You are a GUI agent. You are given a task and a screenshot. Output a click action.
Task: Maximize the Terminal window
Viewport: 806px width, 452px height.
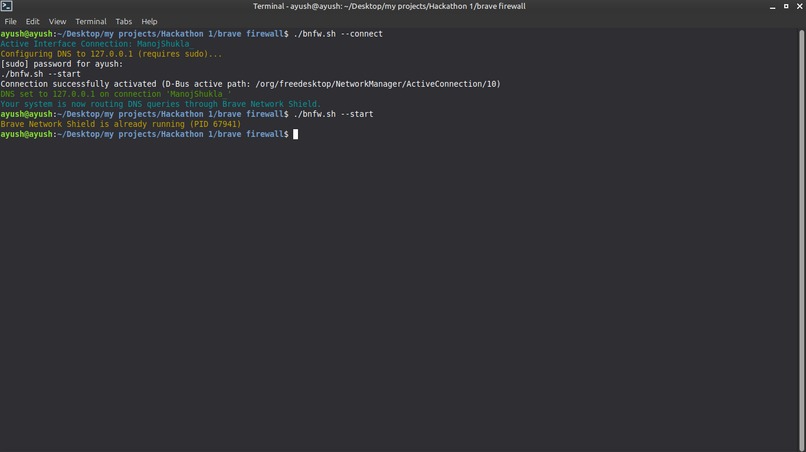coord(786,6)
